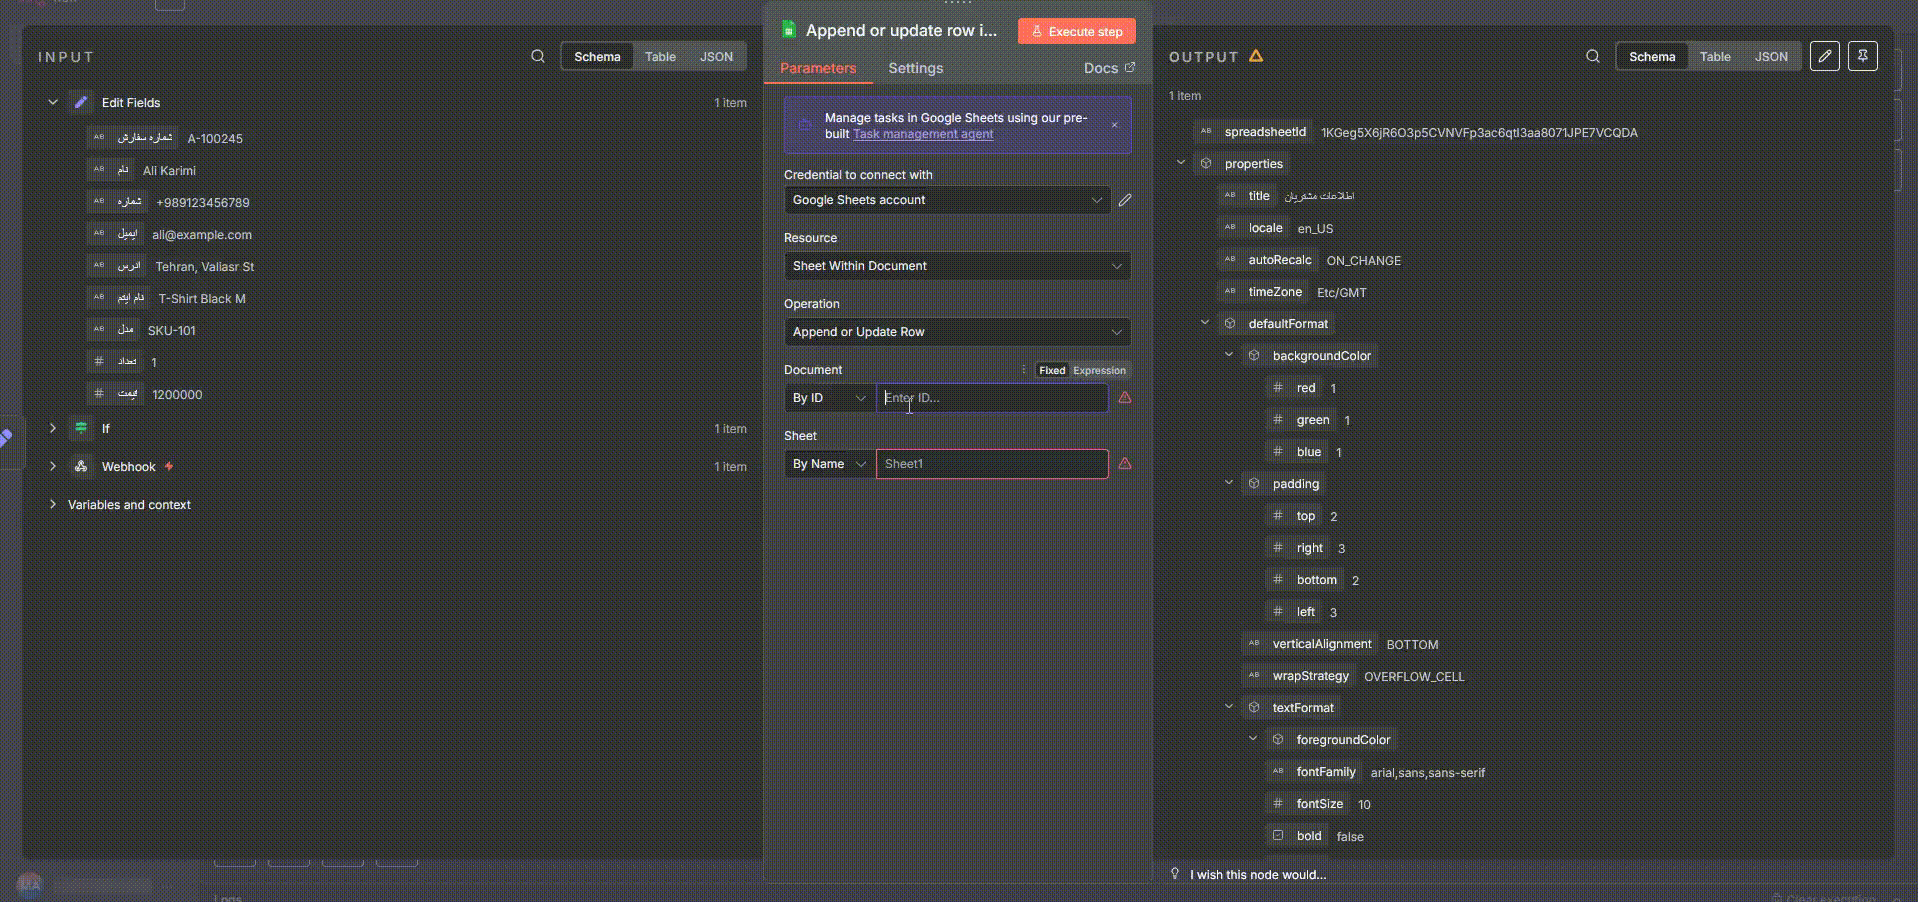
Task: Click the Sheet field warning triangle icon
Action: [1125, 464]
